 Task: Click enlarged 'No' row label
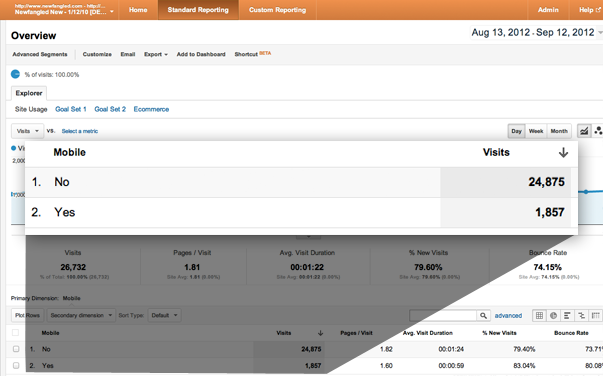pyautogui.click(x=62, y=182)
